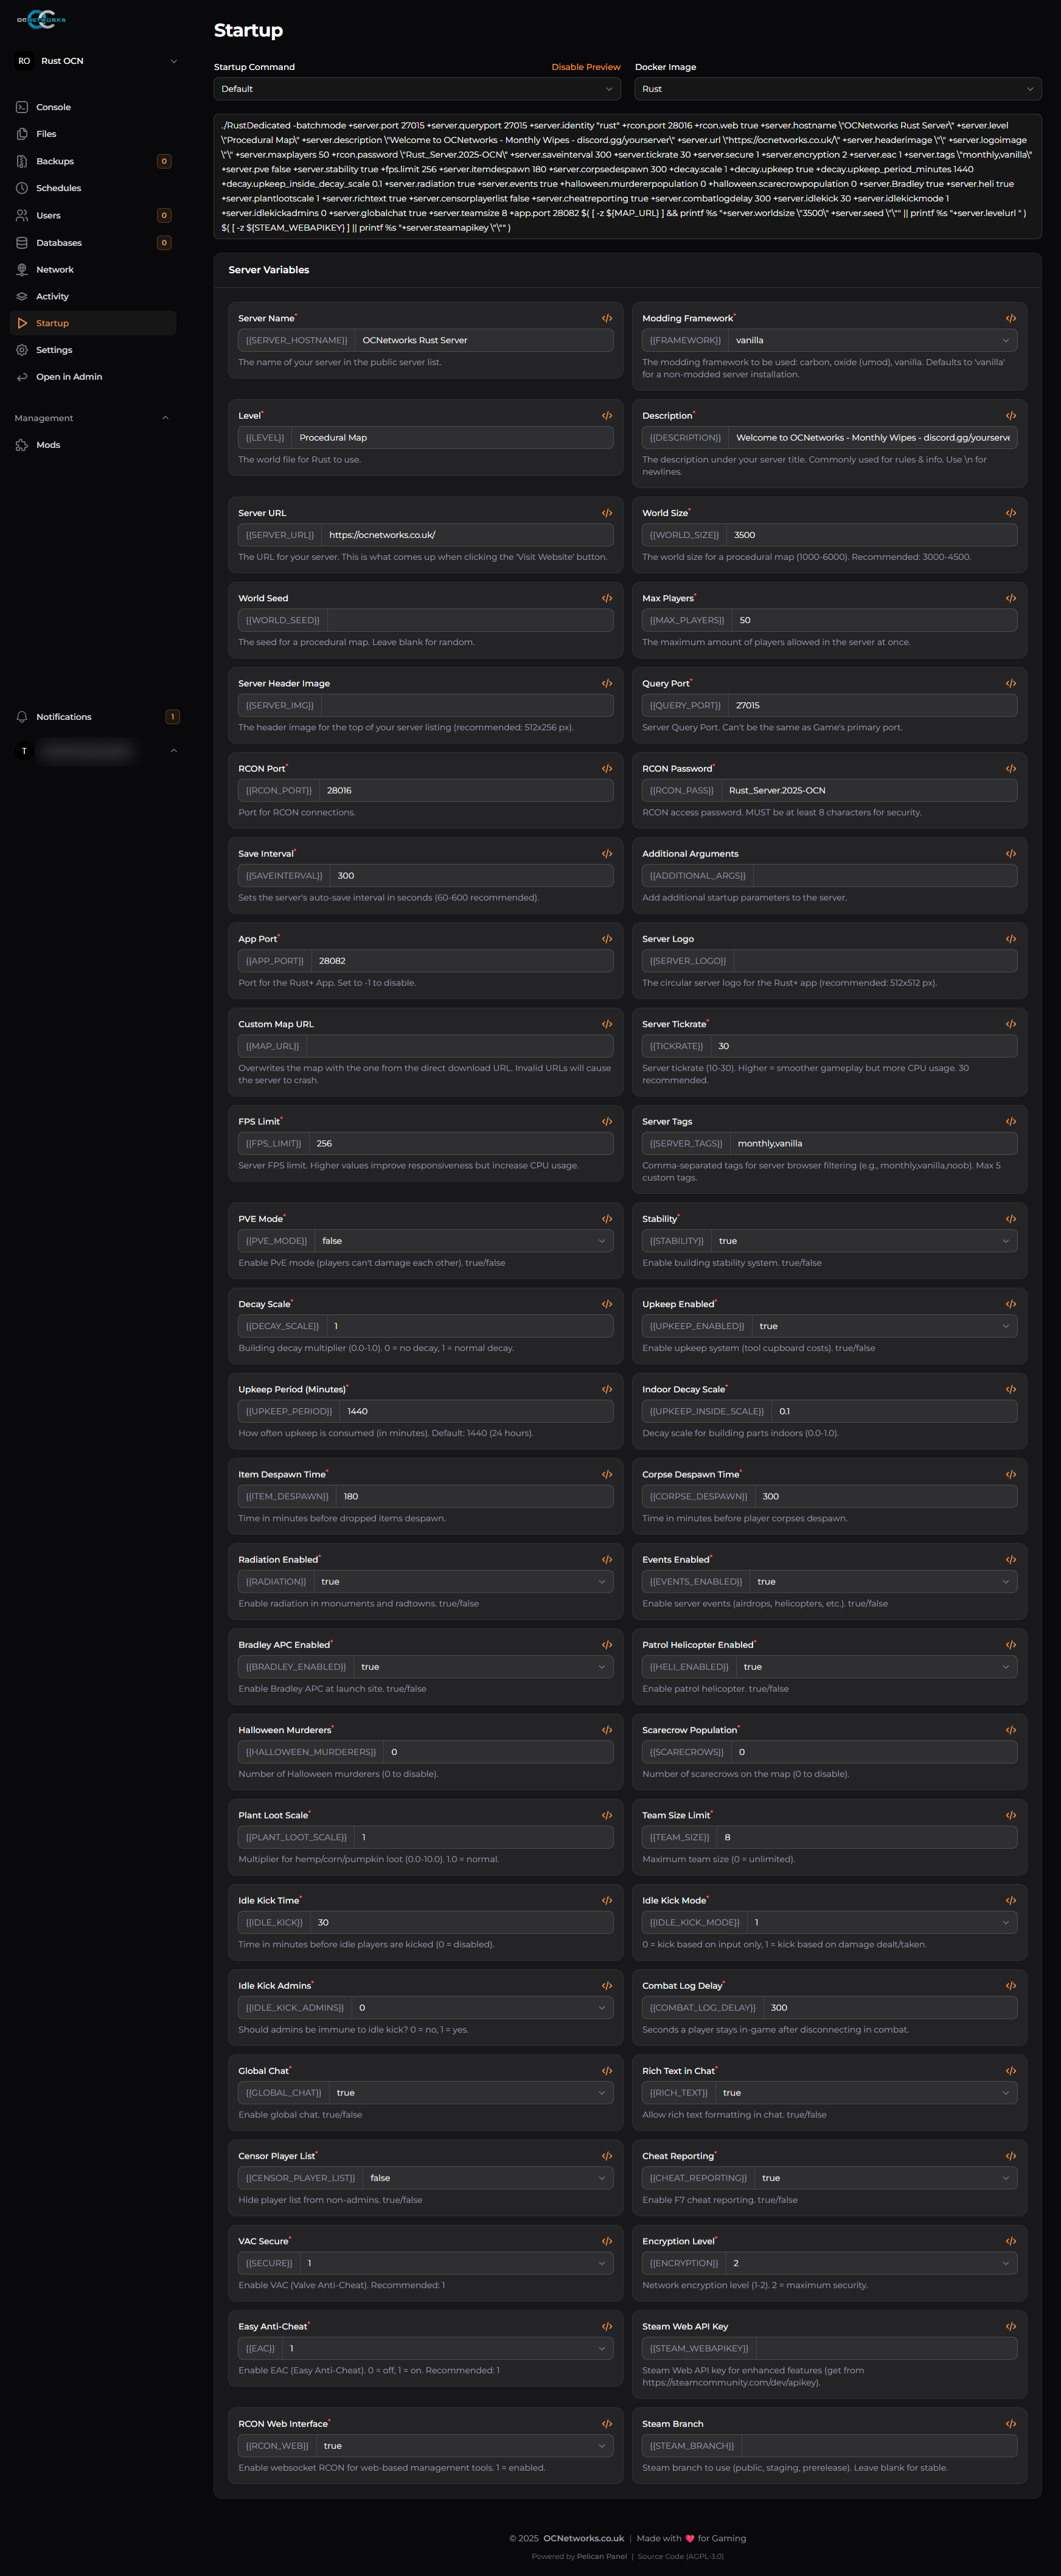Open Mods under Management
This screenshot has width=1061, height=2576.
(48, 445)
